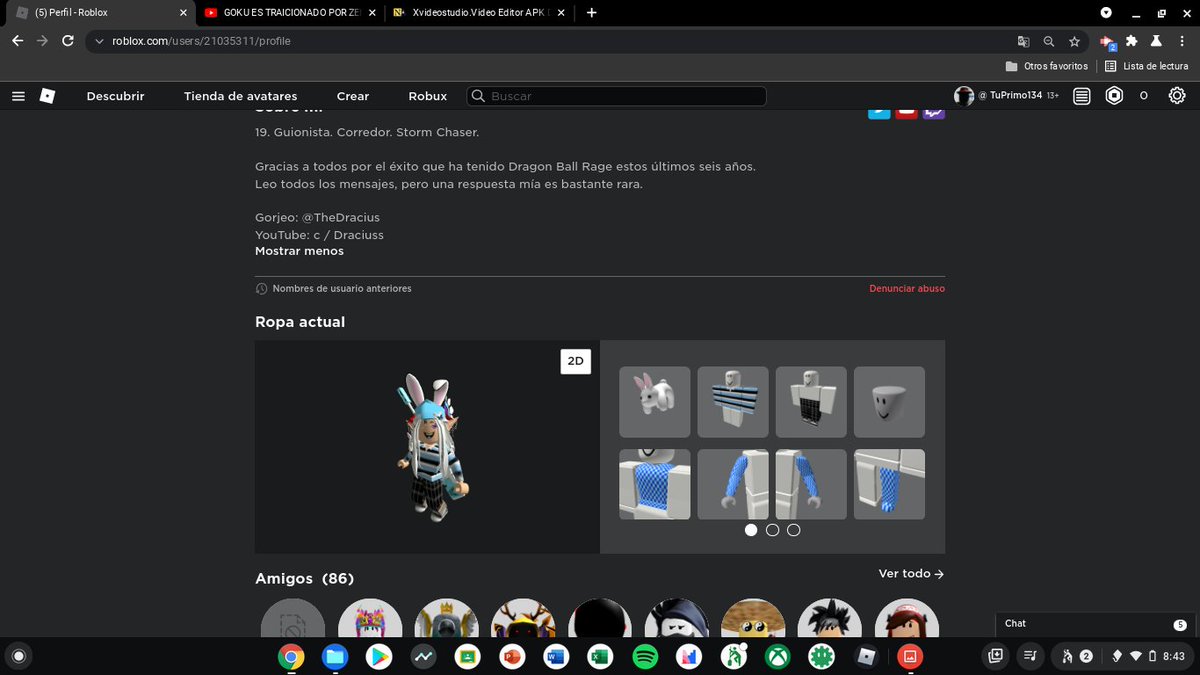Open the Descubrir menu item
Screen dimensions: 1200x675
tap(115, 96)
